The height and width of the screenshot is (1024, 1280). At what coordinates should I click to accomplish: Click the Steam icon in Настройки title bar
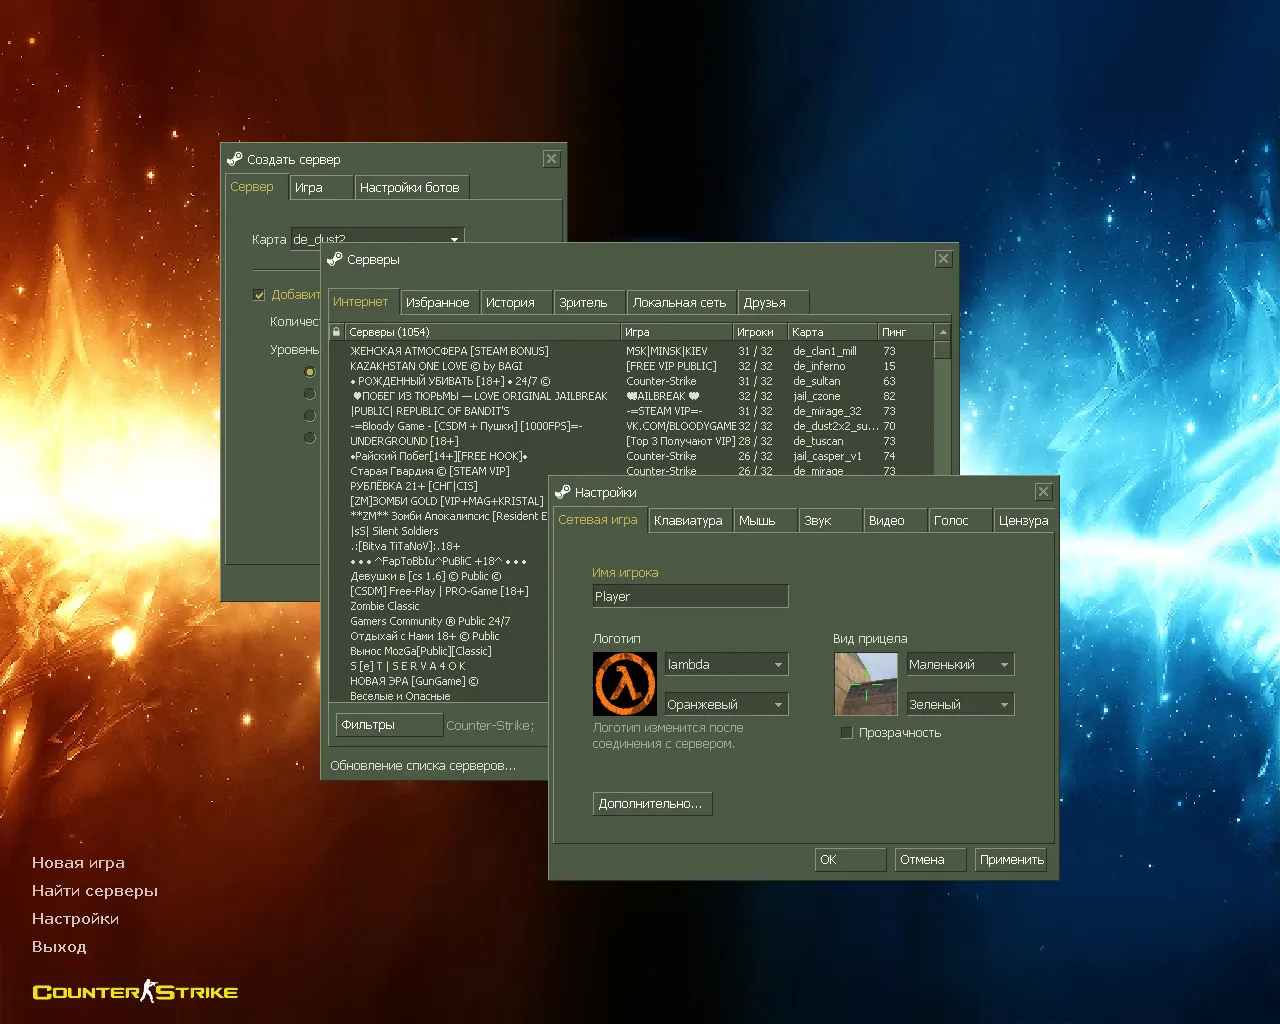point(563,492)
